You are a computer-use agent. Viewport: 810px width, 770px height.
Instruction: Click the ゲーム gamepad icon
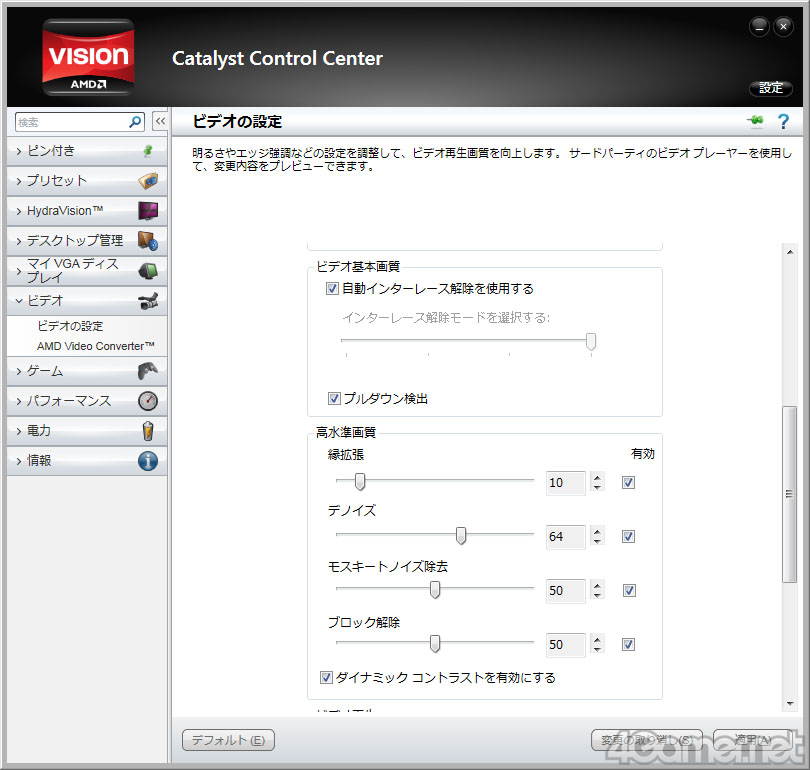click(148, 371)
